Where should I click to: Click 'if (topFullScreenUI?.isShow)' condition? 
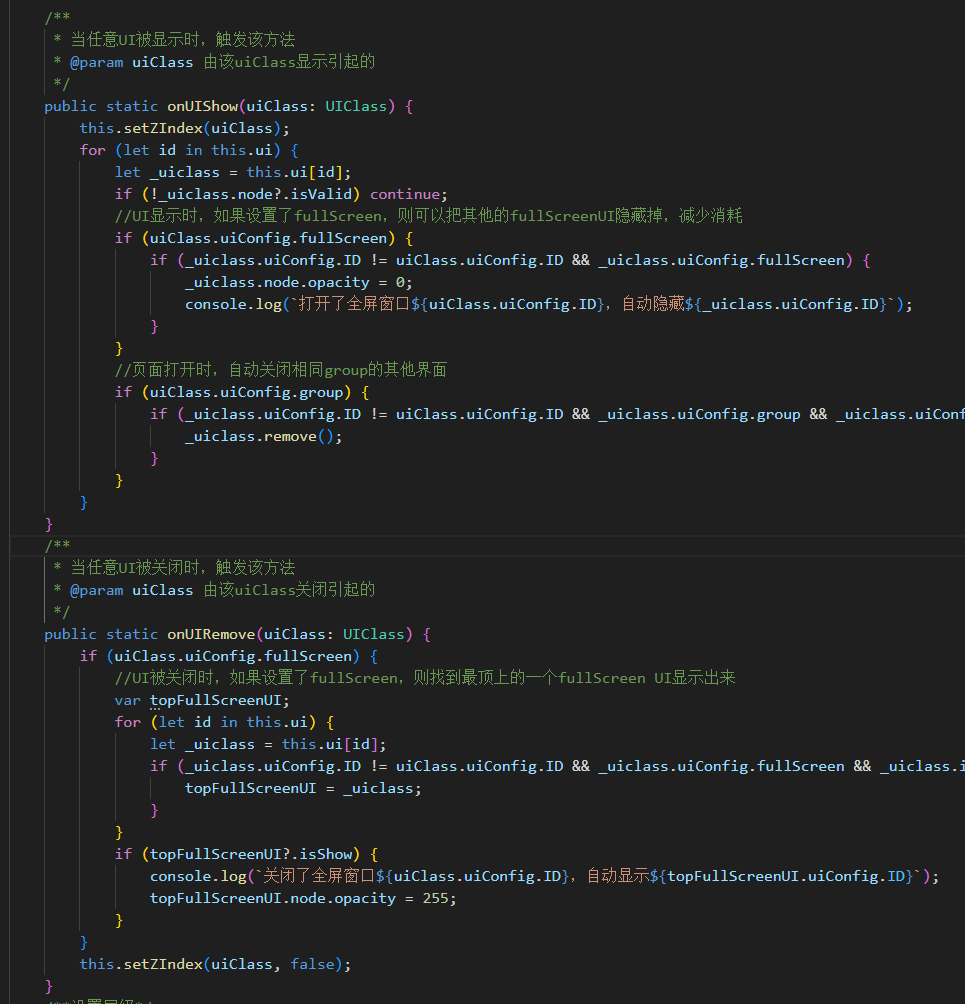coord(238,854)
